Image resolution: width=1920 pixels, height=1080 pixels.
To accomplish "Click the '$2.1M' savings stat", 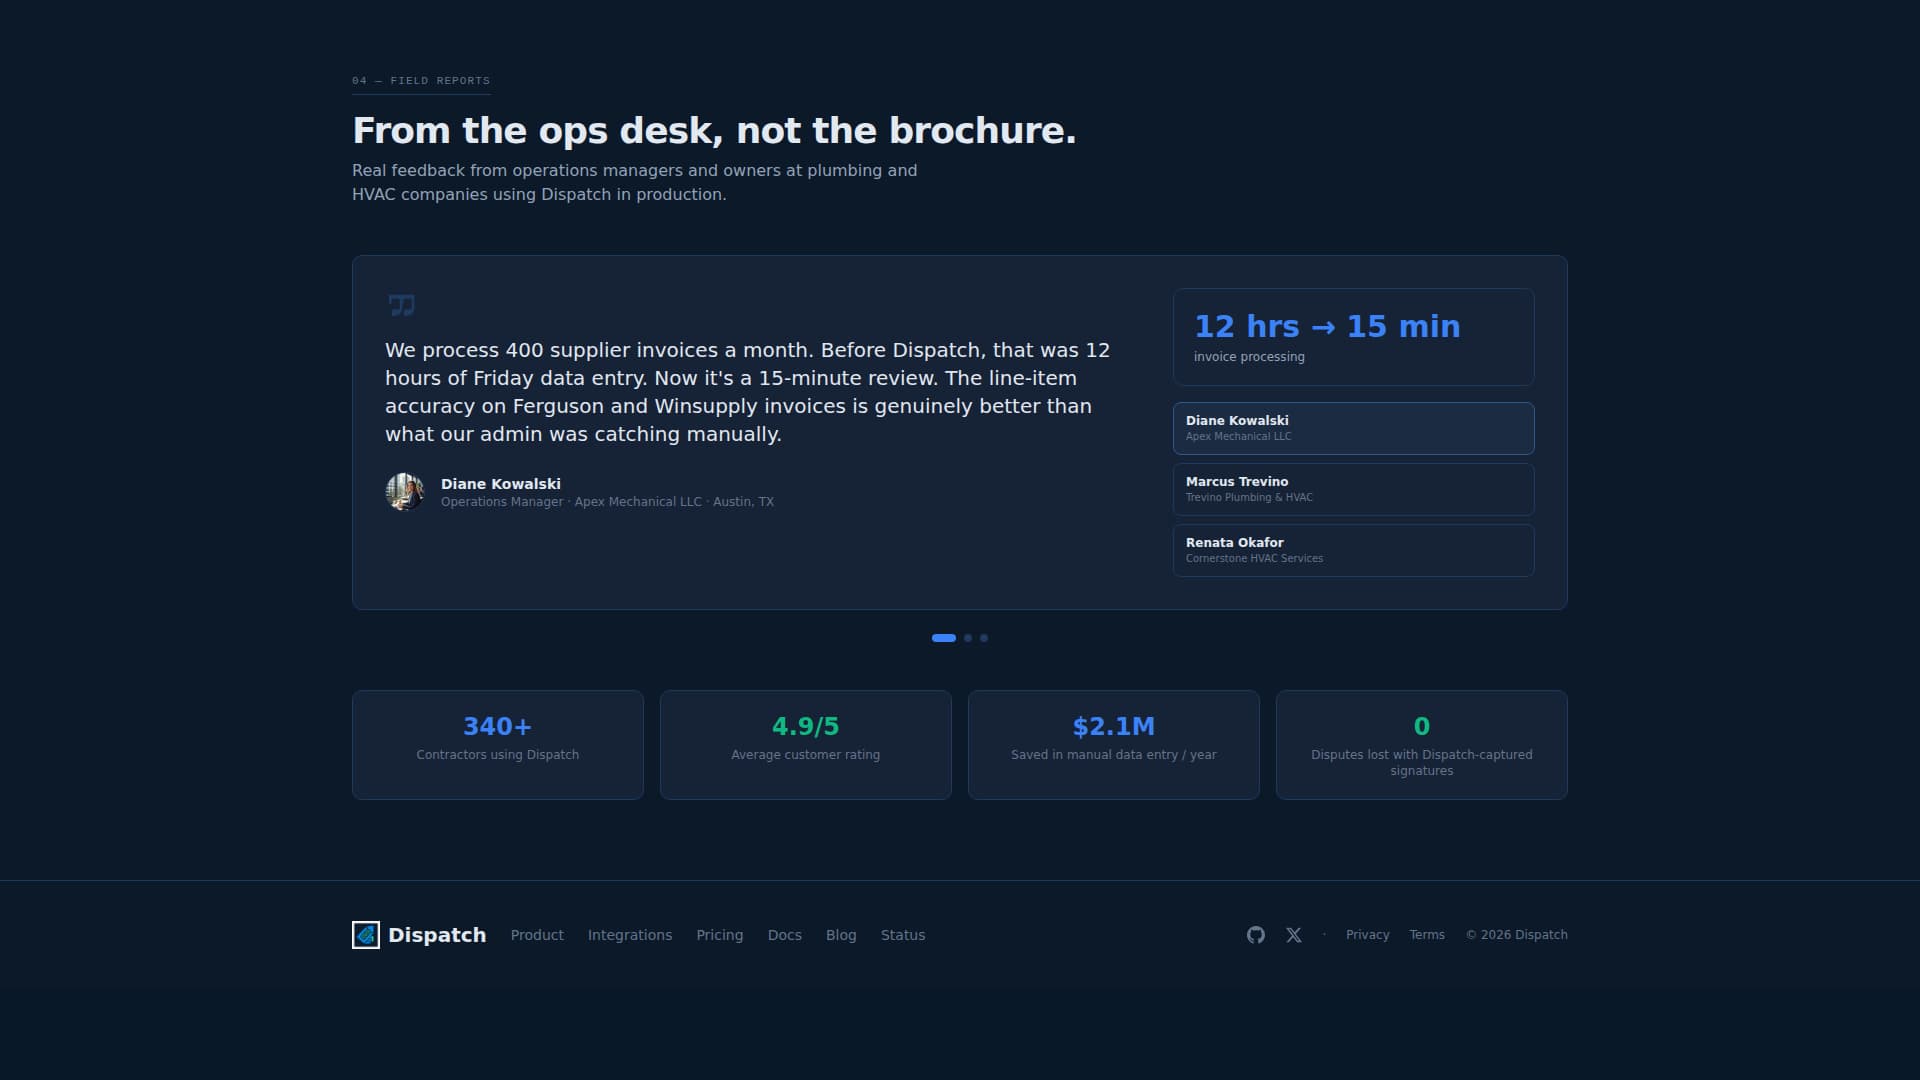I will coord(1114,726).
